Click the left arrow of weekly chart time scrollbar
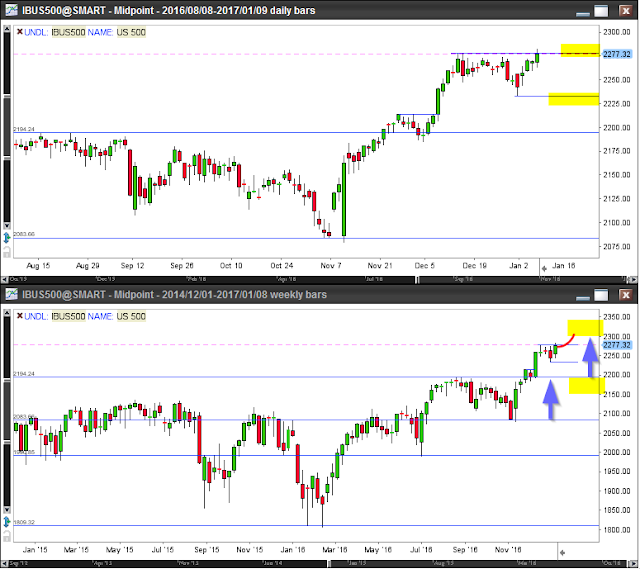Viewport: 640px width, 569px height. [4, 564]
